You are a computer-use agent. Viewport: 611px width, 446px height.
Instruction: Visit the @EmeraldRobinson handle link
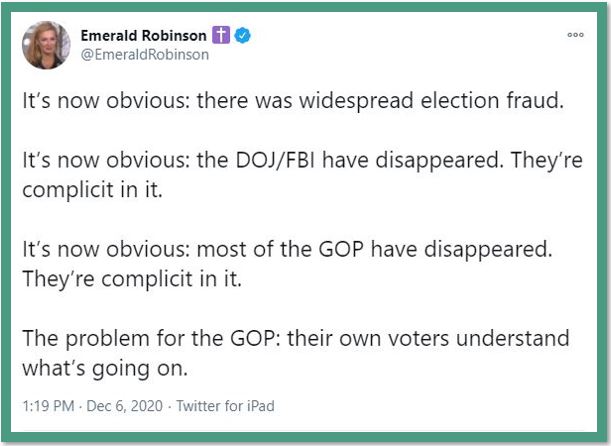[145, 55]
